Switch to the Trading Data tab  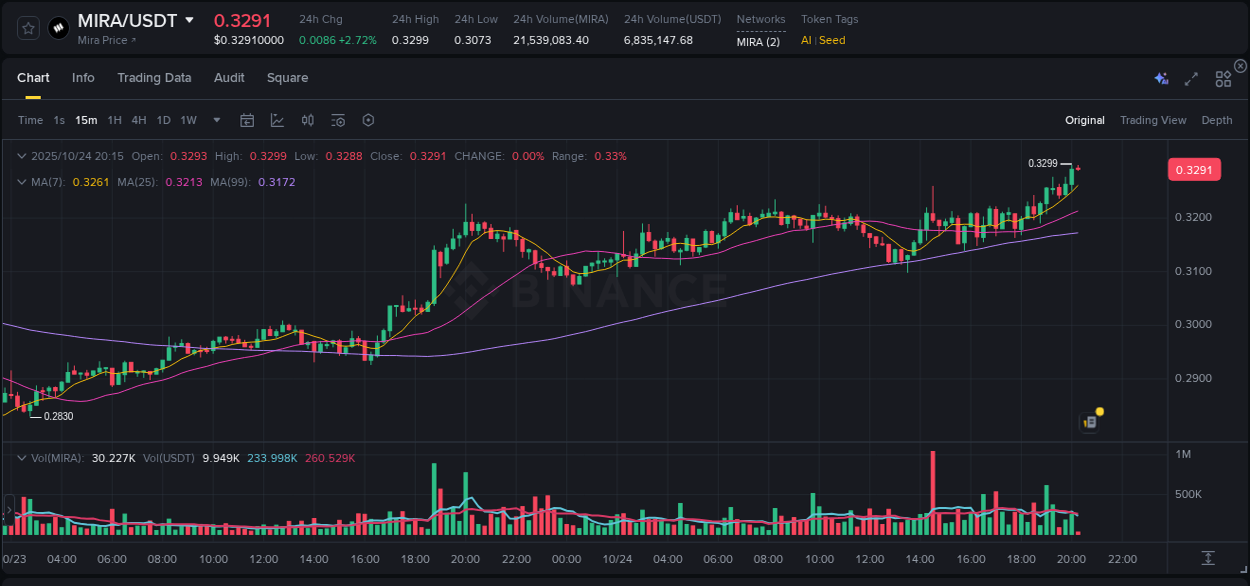coord(154,77)
